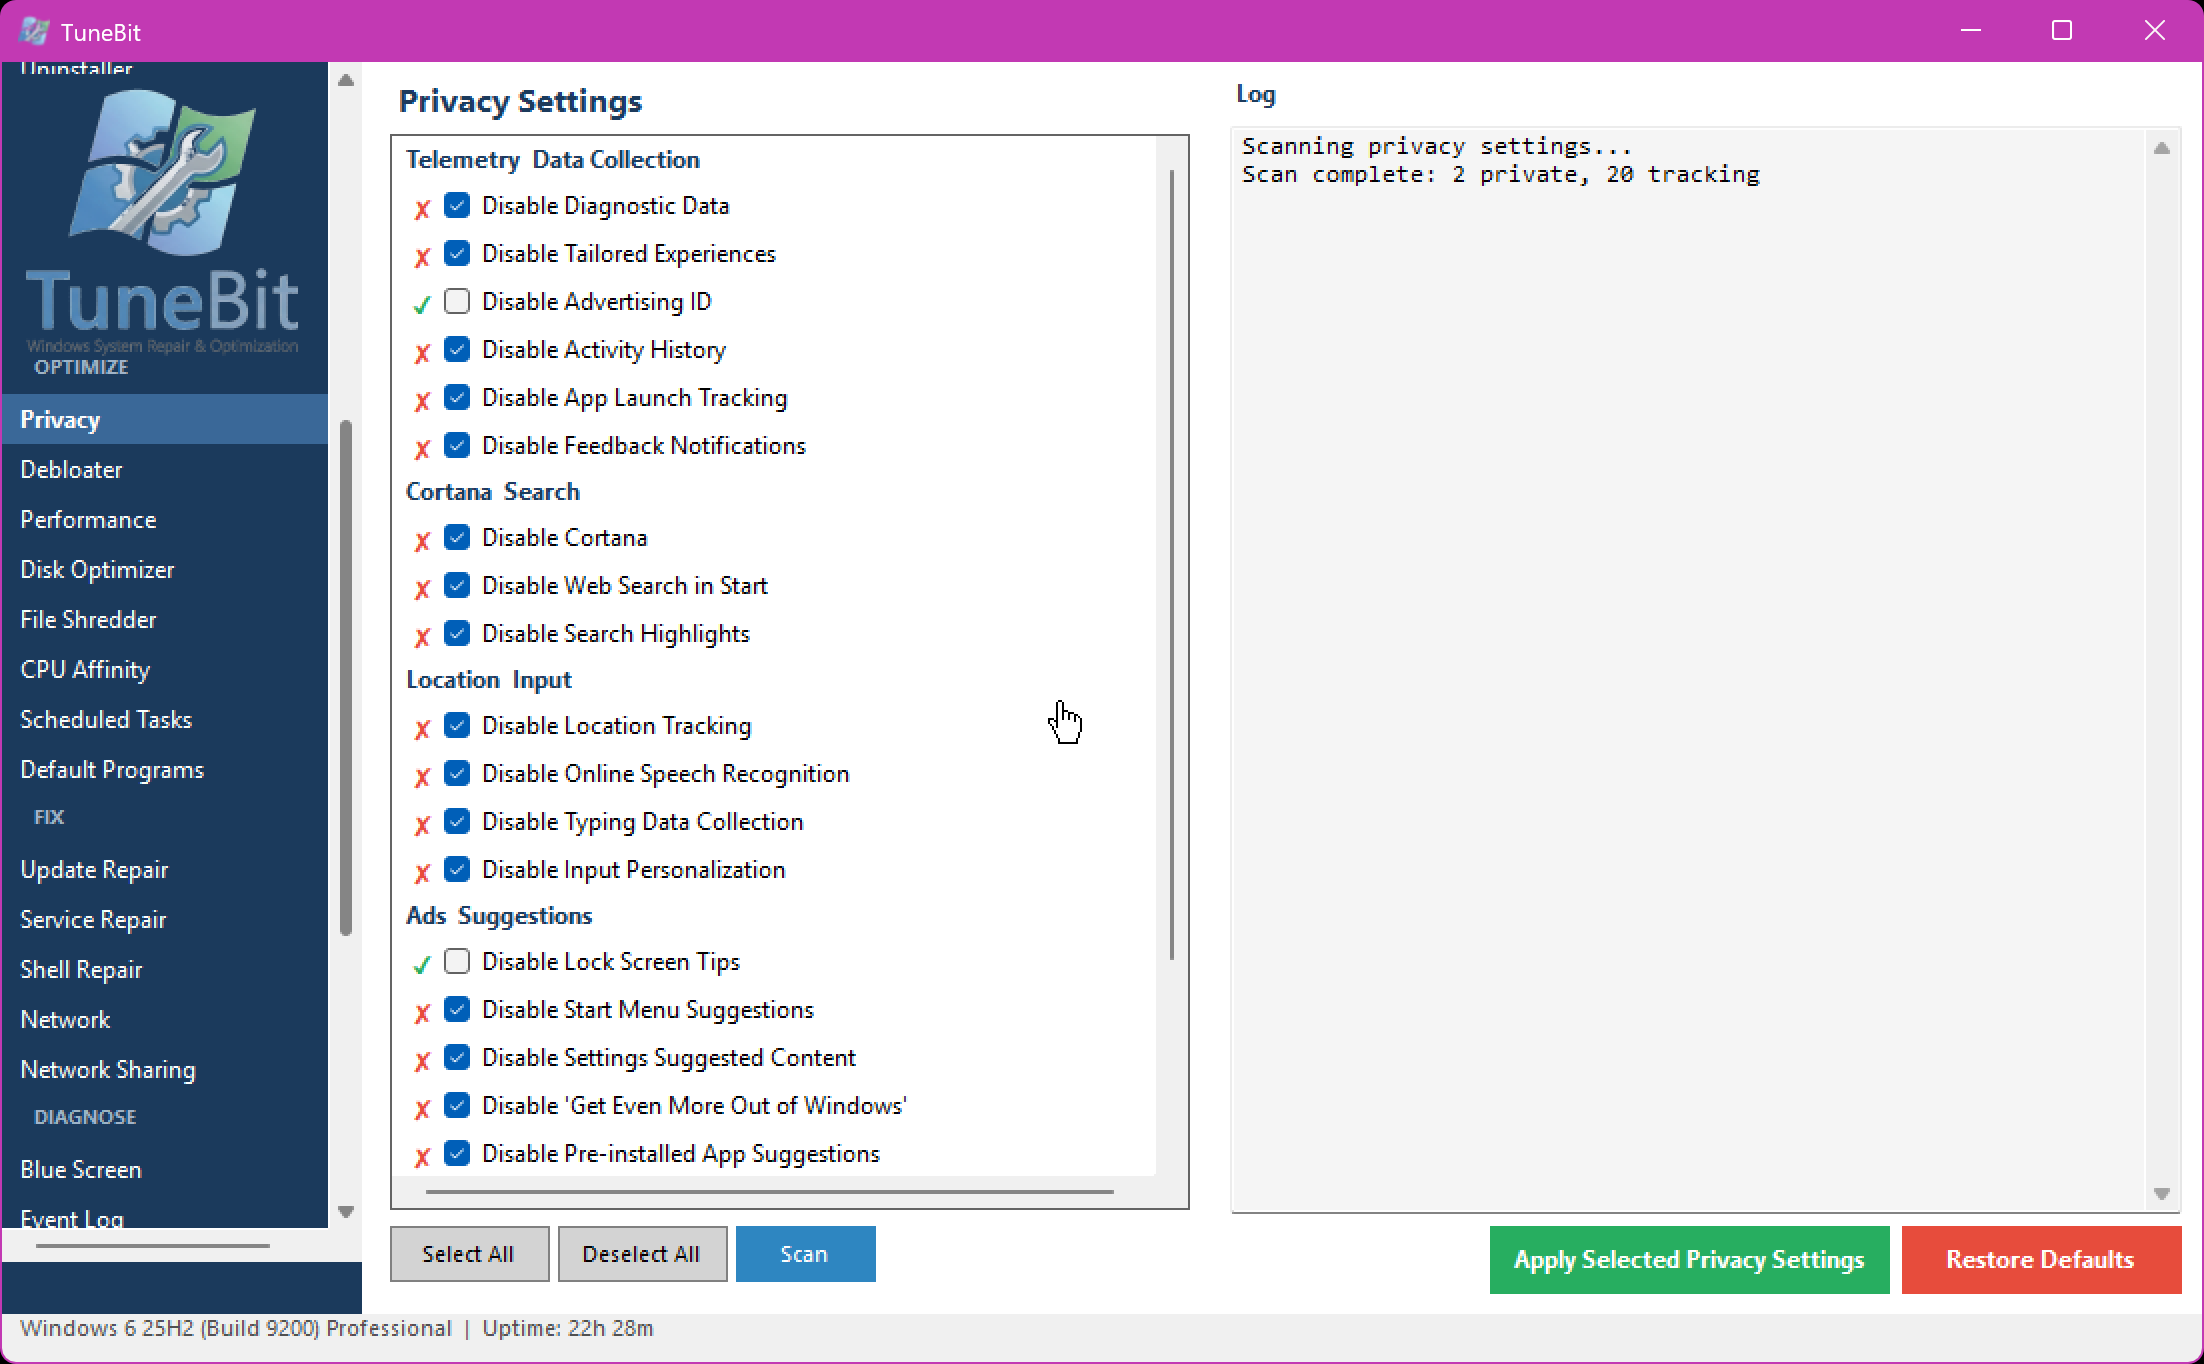Open Network Sharing page
Image resolution: width=2204 pixels, height=1364 pixels.
[165, 1069]
